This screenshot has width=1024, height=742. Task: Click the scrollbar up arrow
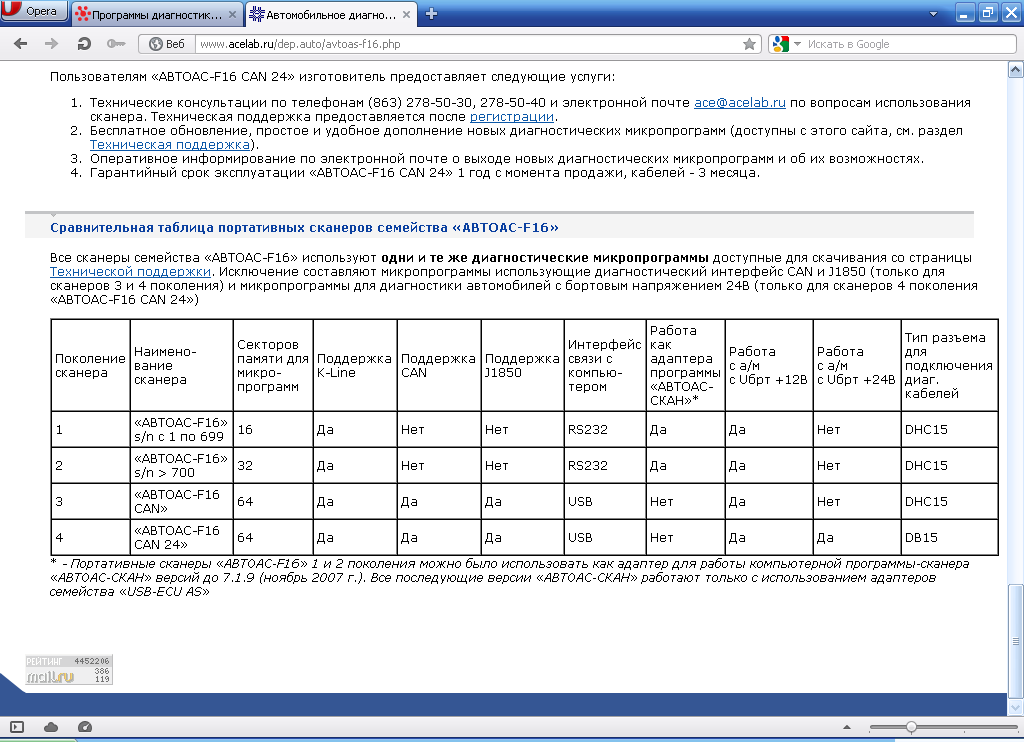pyautogui.click(x=1016, y=69)
